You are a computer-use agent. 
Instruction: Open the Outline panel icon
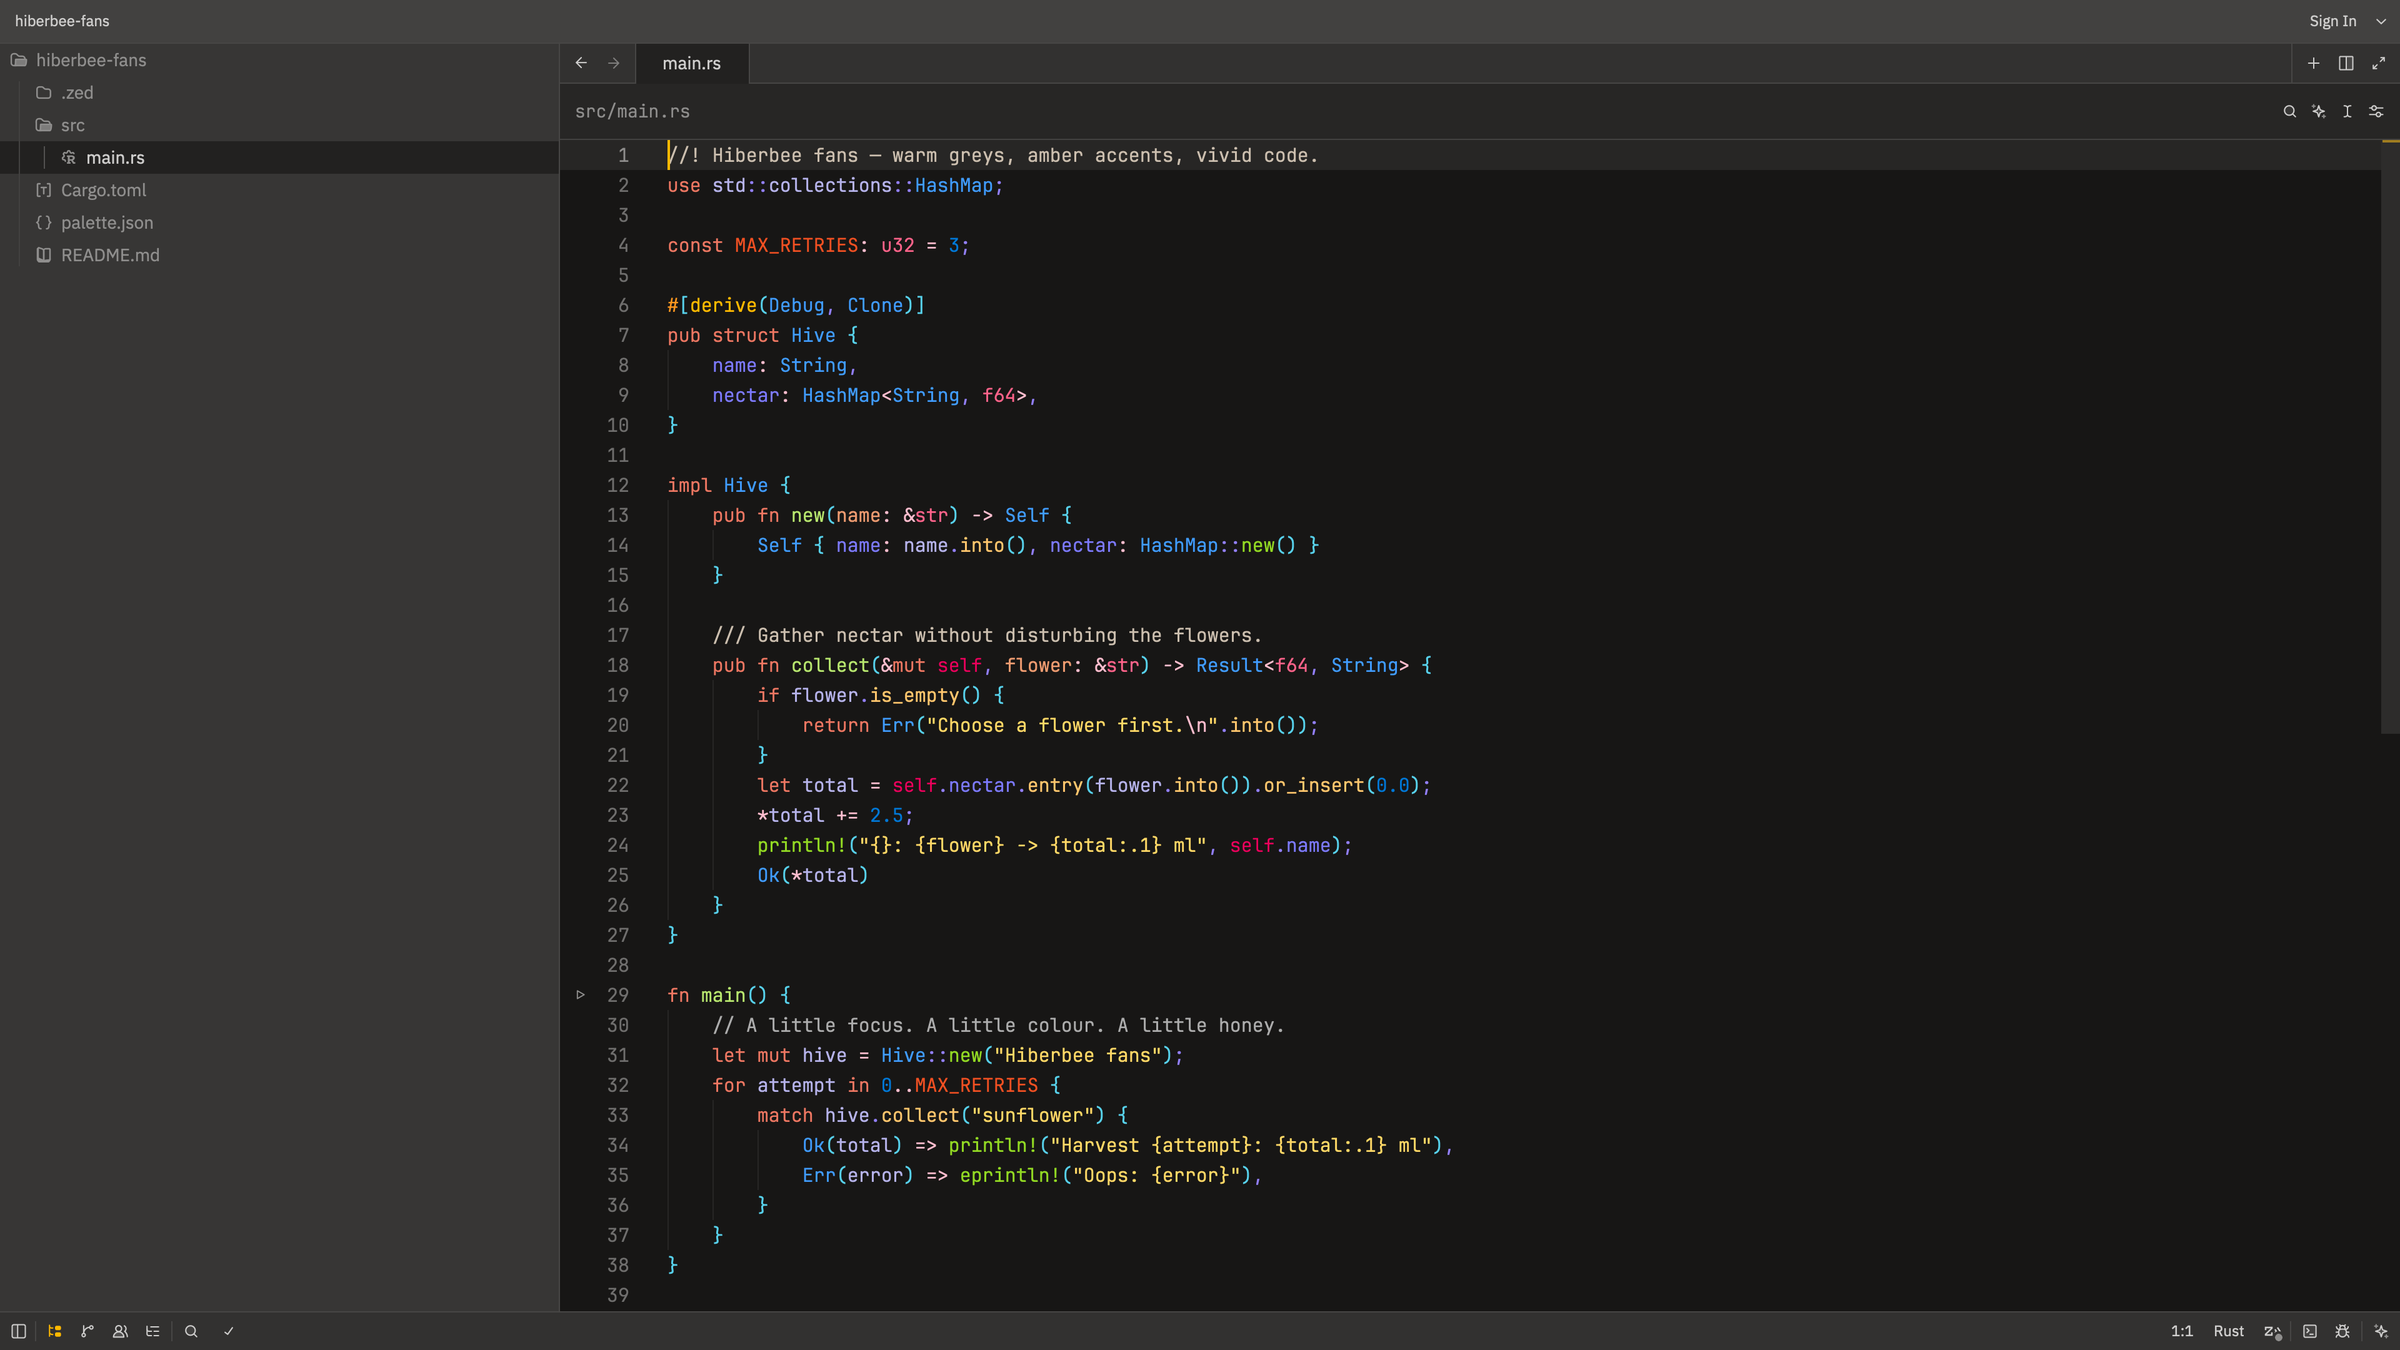(153, 1331)
